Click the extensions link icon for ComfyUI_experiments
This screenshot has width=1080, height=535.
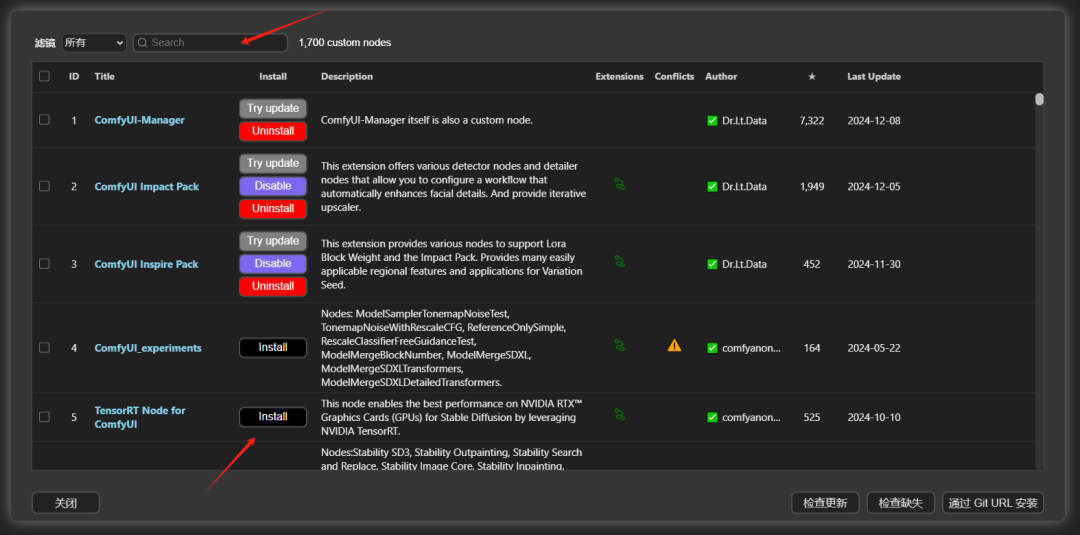click(x=619, y=345)
